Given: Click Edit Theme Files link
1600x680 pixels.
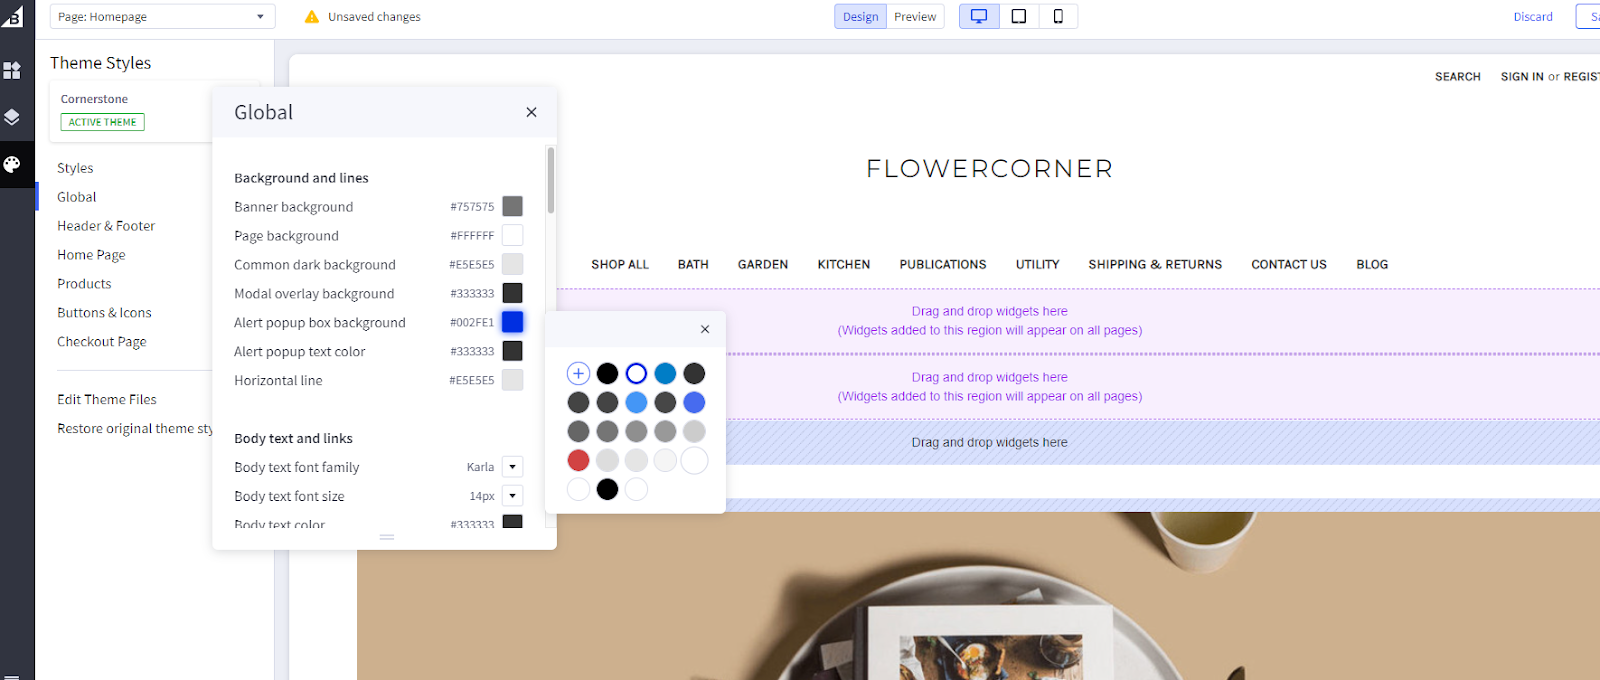Looking at the screenshot, I should (x=107, y=399).
